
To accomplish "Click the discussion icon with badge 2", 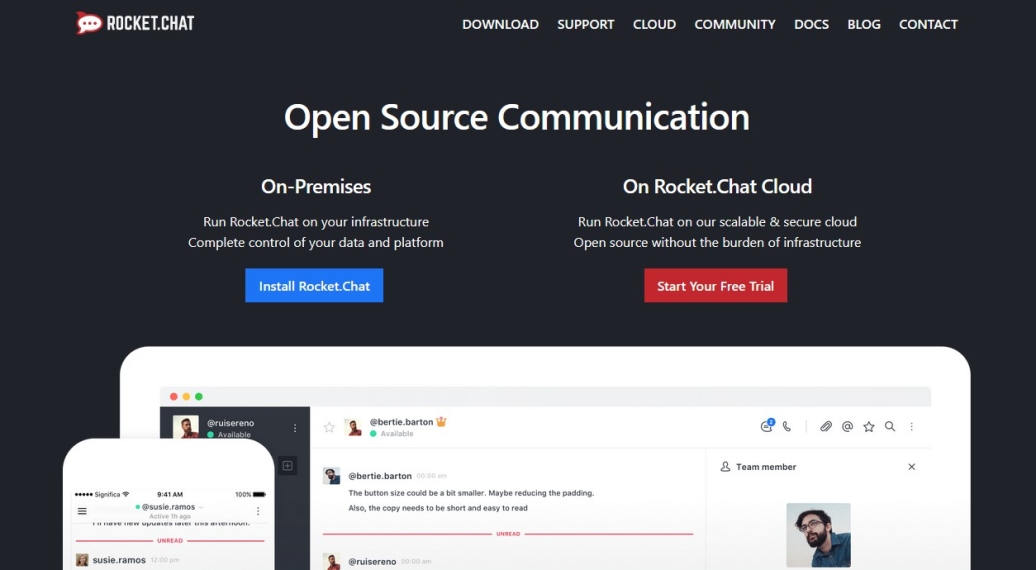I will click(766, 426).
